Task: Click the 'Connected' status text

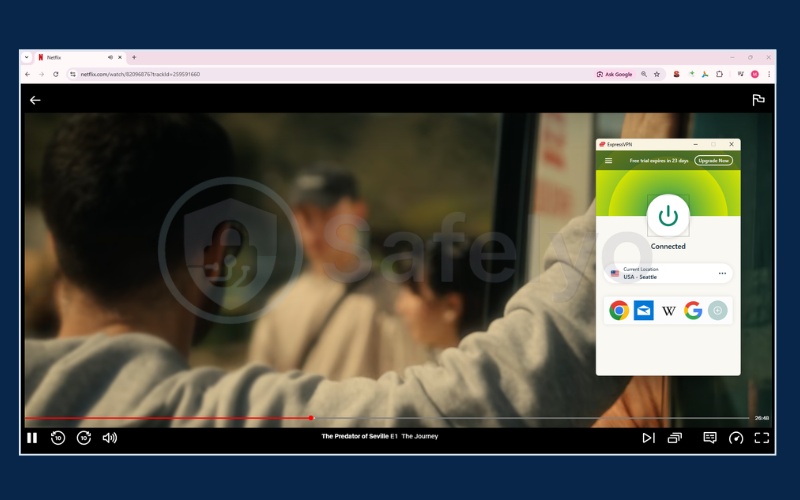Action: coord(668,246)
